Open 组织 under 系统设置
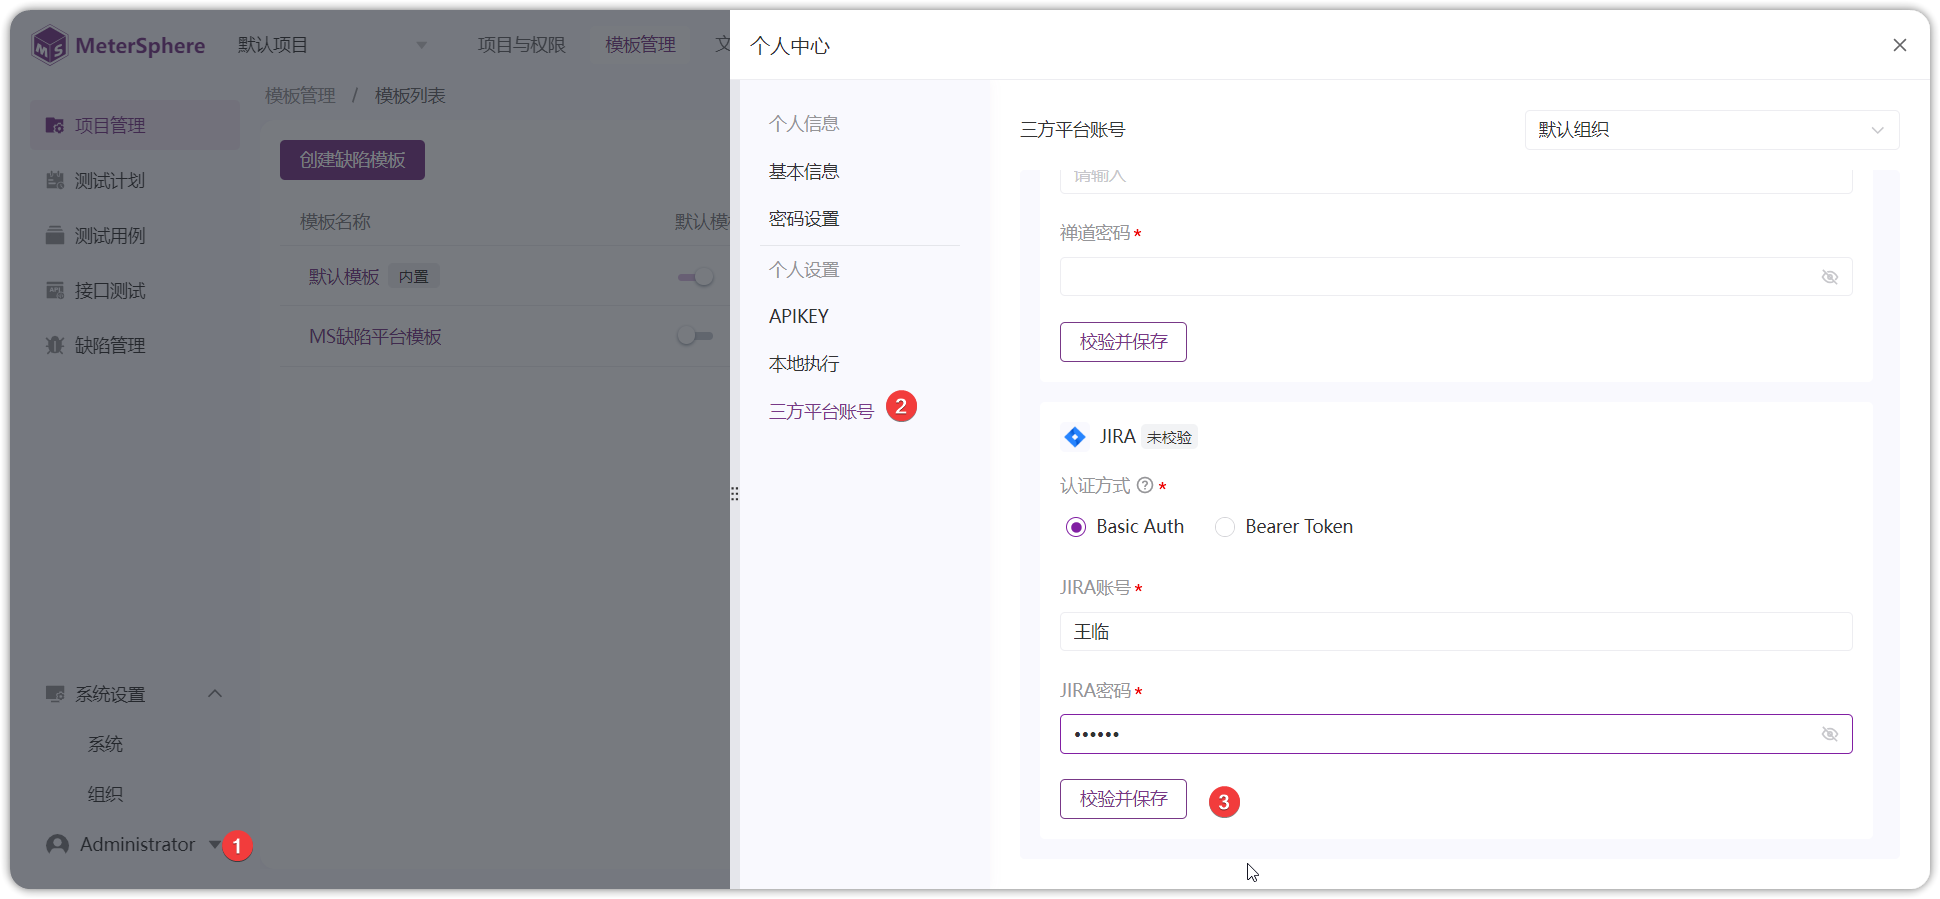This screenshot has height=899, width=1940. point(105,794)
